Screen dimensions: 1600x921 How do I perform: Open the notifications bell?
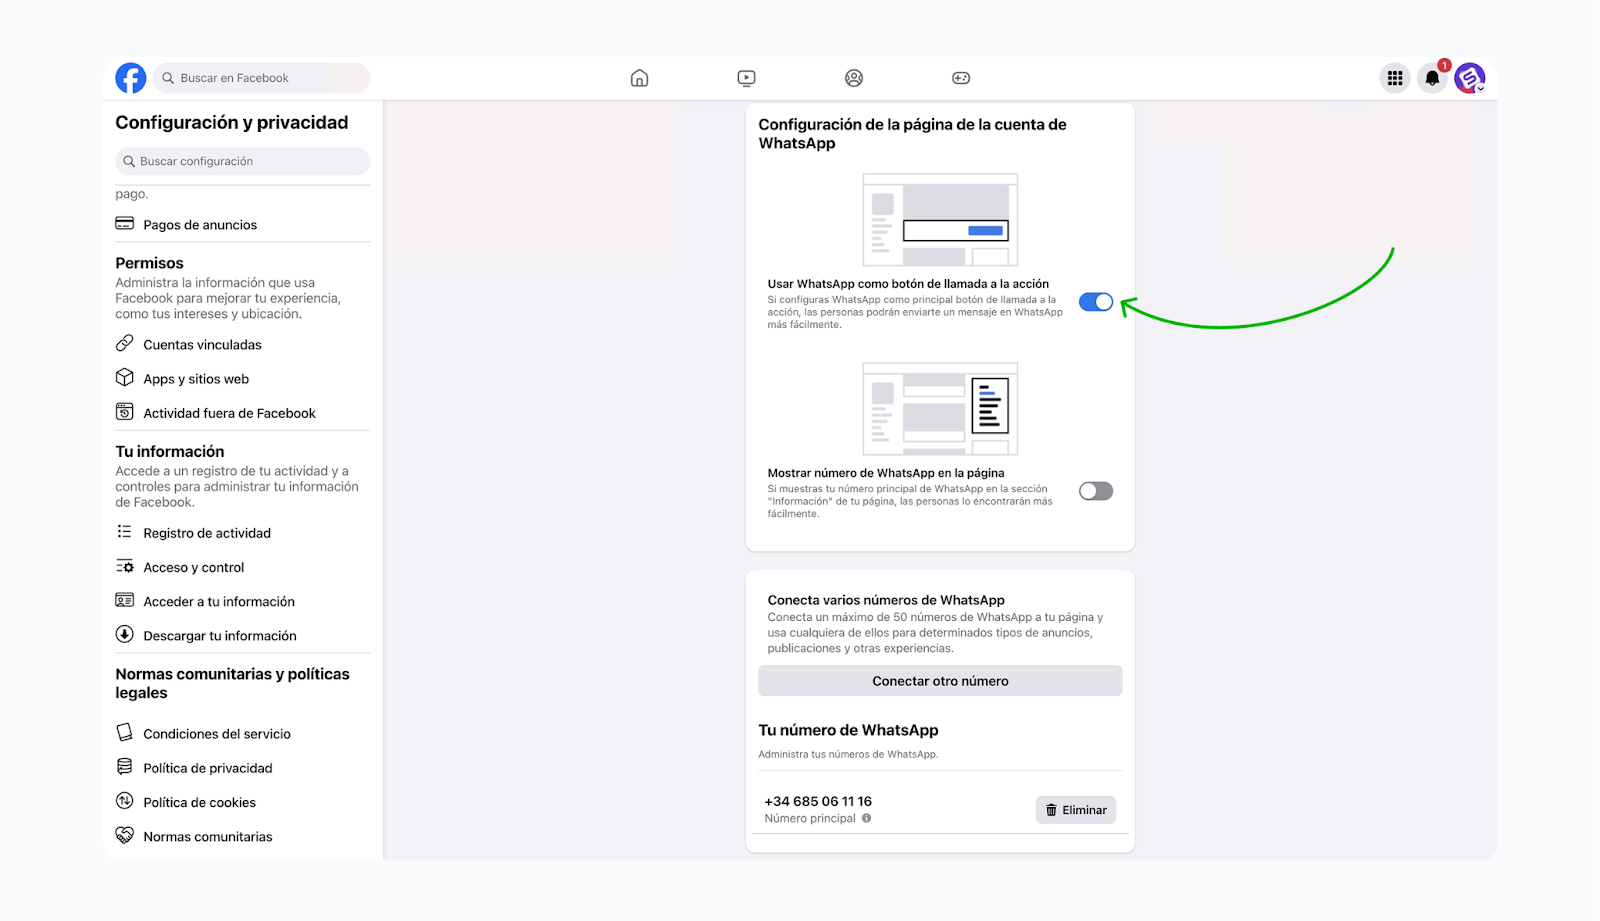click(x=1433, y=78)
